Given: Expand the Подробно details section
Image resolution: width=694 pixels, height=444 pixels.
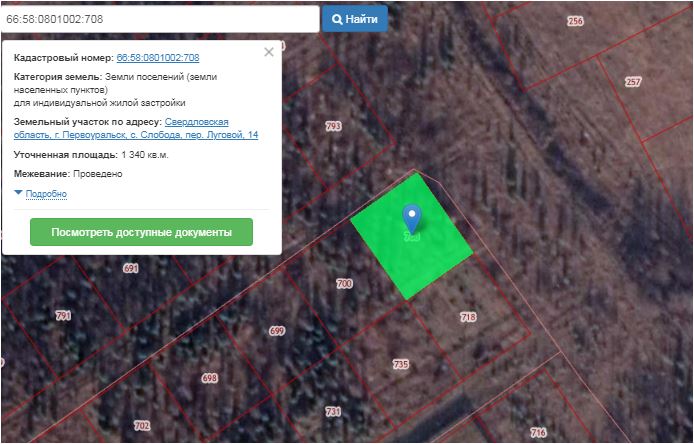Looking at the screenshot, I should tap(45, 193).
